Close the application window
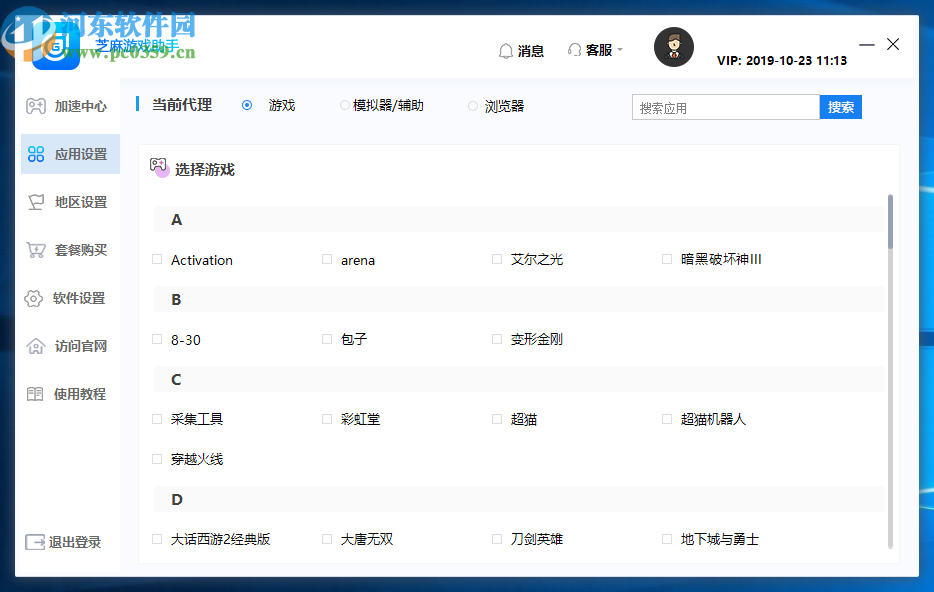This screenshot has height=592, width=934. 893,44
